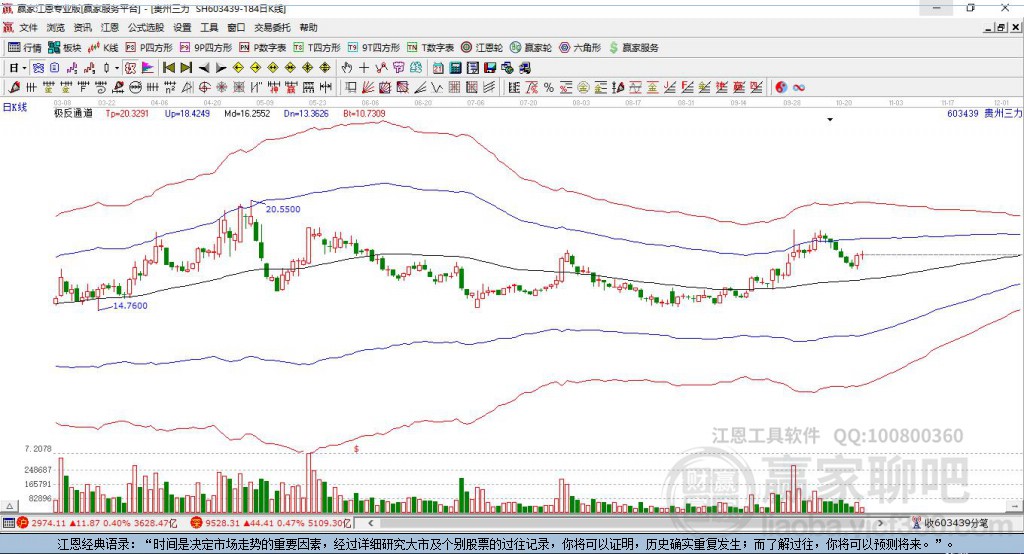Open the 文件 menu
This screenshot has width=1024, height=554.
(29, 27)
